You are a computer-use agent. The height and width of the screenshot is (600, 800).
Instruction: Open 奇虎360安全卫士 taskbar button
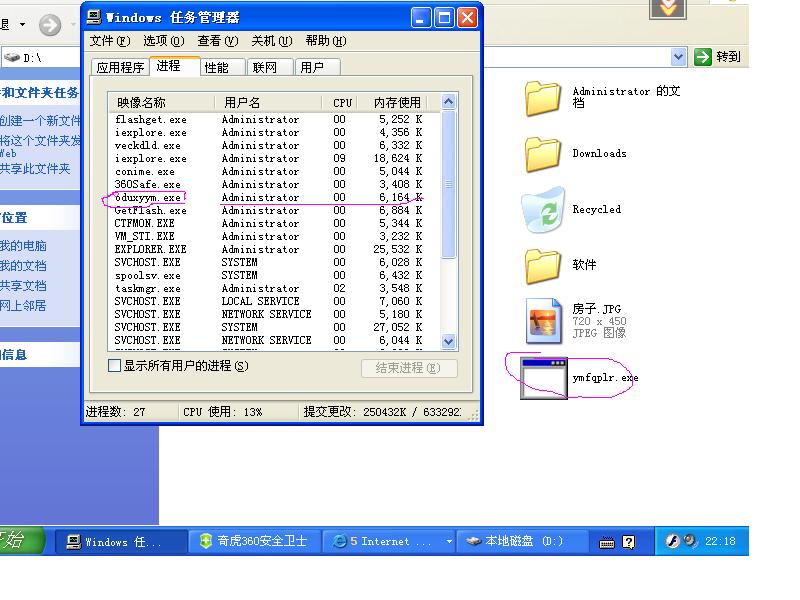click(255, 541)
